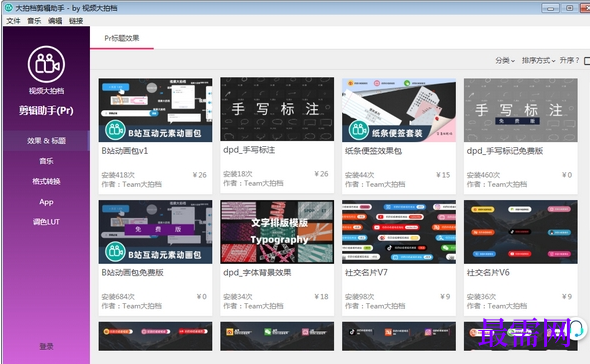The height and width of the screenshot is (364, 590).
Task: Click 安装98次 on 社交名片V7 card
Action: [x=360, y=297]
